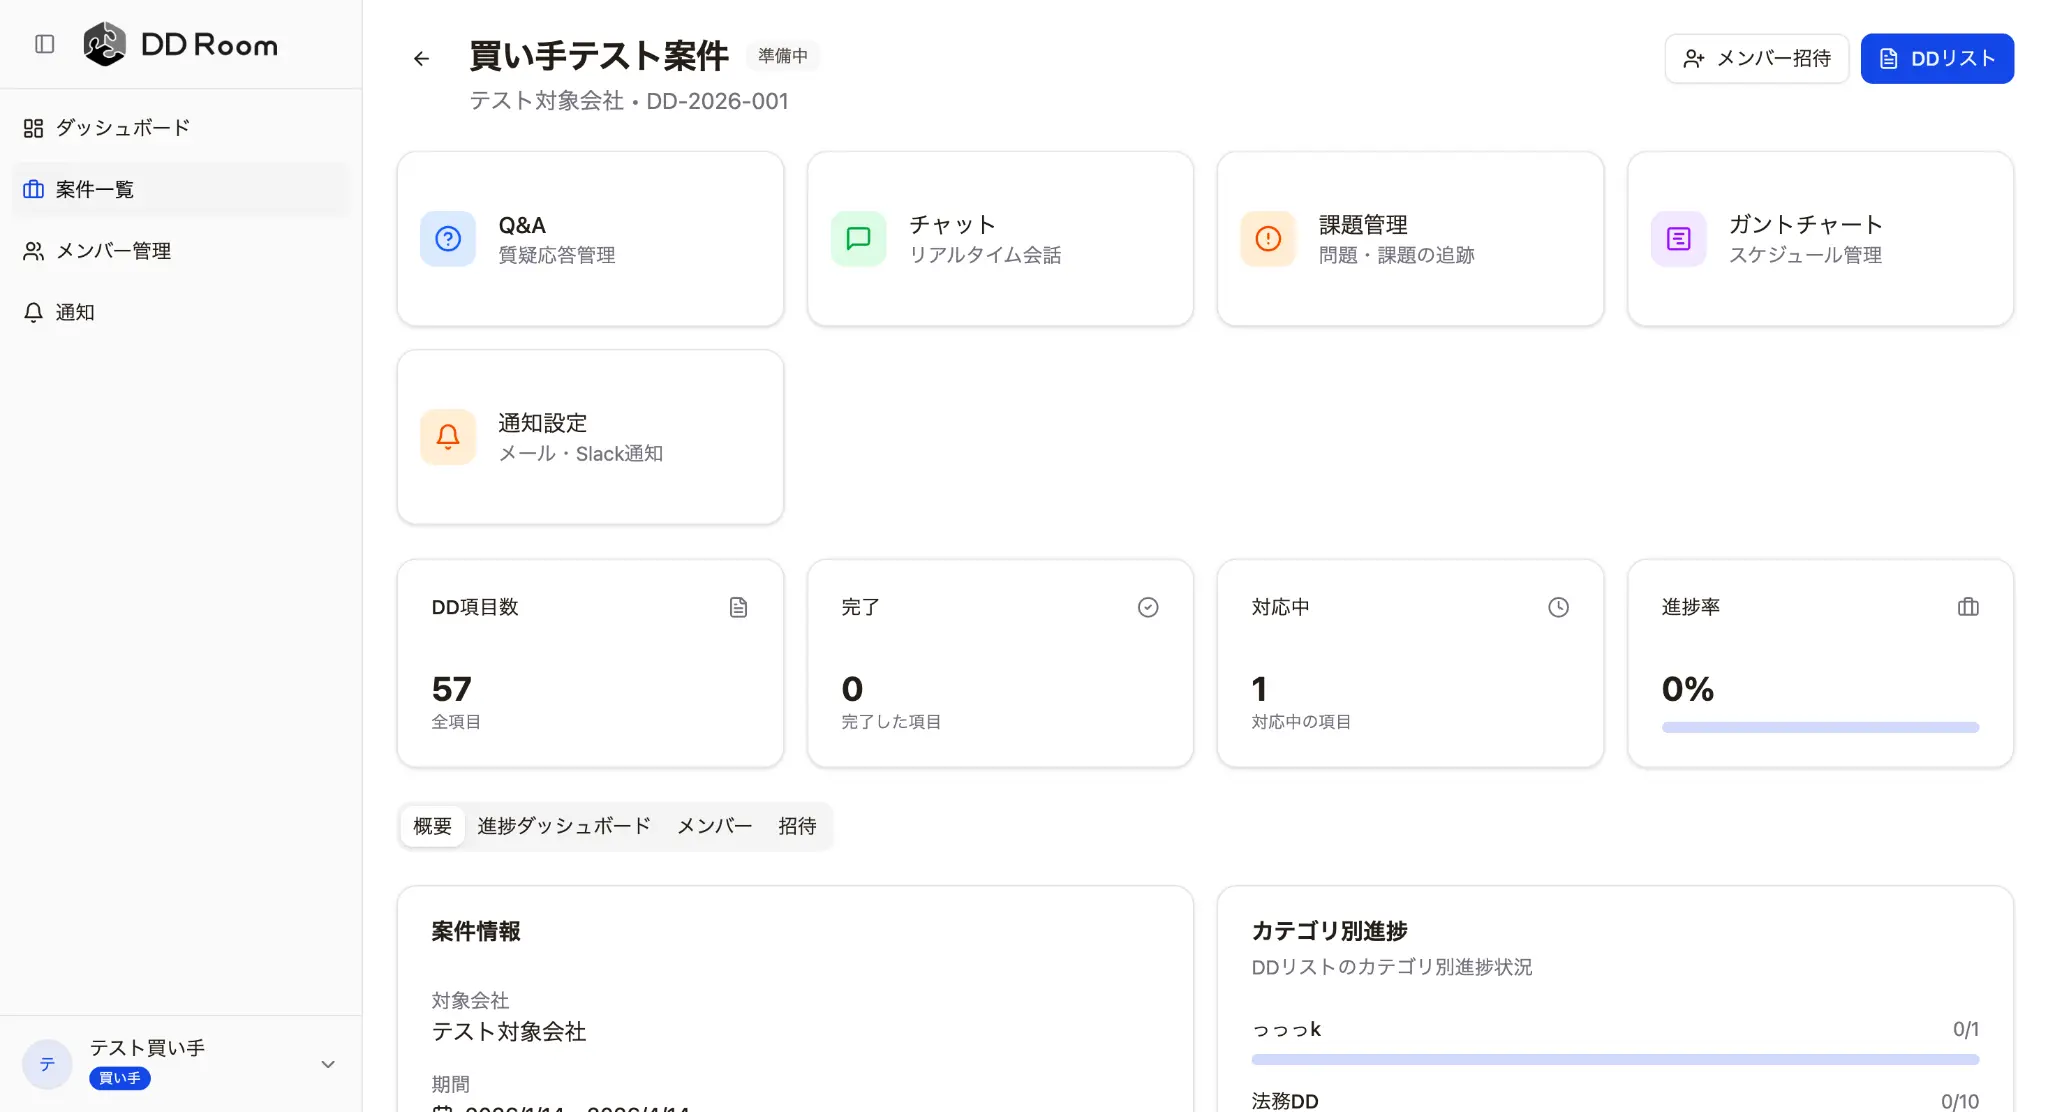Click the 進捗率 progress bar
The width and height of the screenshot is (2048, 1112).
[1820, 728]
